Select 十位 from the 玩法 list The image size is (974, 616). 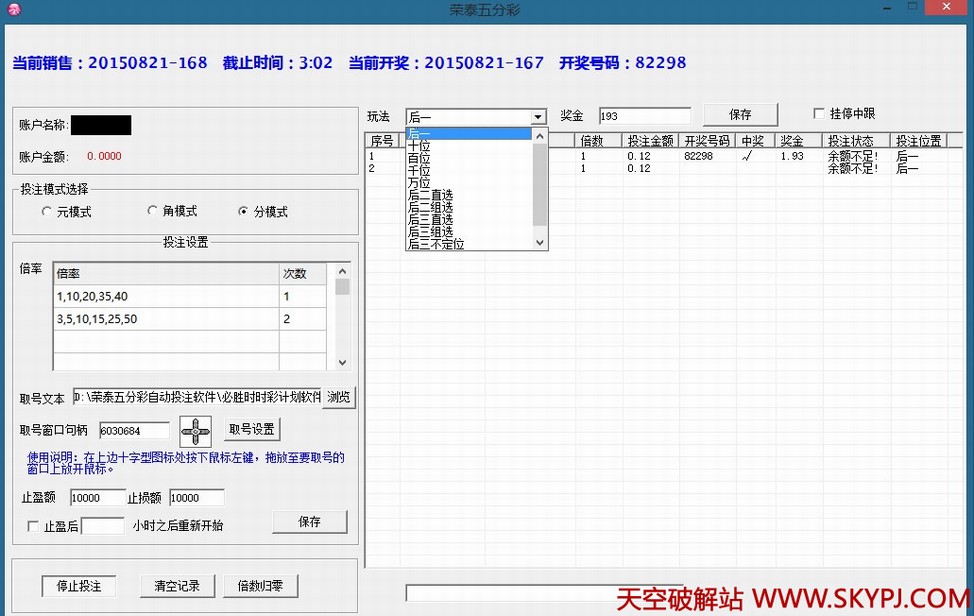[419, 146]
